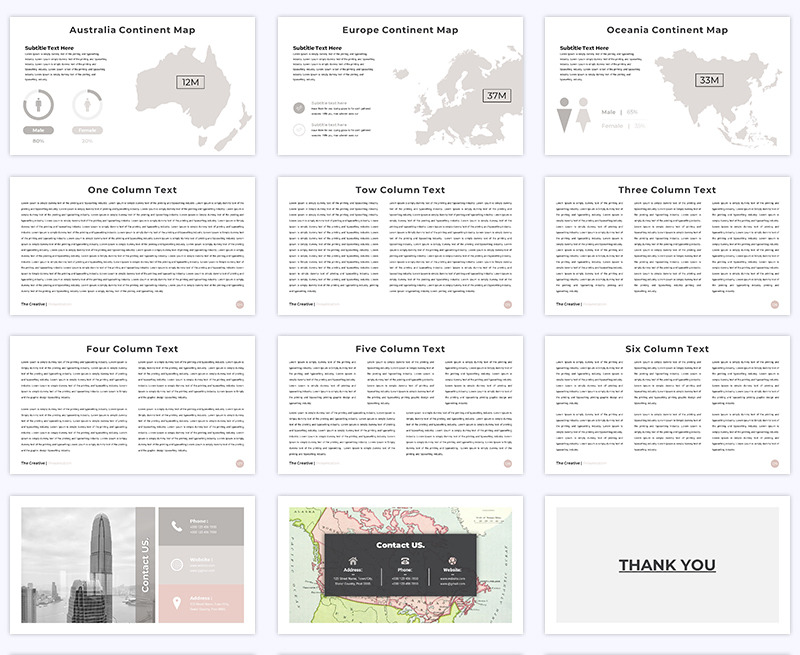Click the phone icon on the Contact Us slide
The width and height of the screenshot is (800, 655).
[x=176, y=526]
